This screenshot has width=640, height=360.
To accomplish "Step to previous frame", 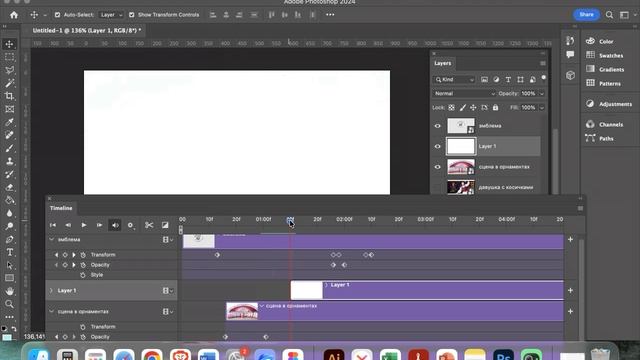I will click(x=68, y=225).
